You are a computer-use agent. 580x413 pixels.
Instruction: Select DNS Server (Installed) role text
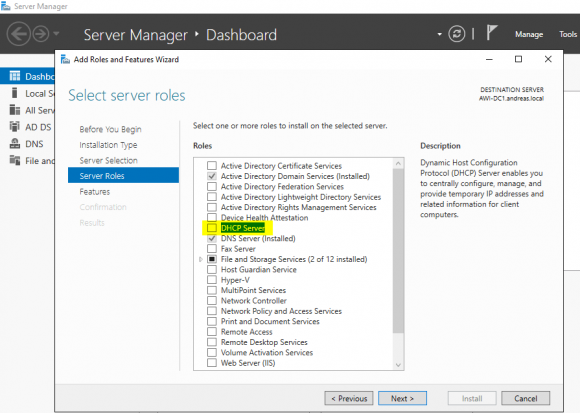tap(258, 238)
